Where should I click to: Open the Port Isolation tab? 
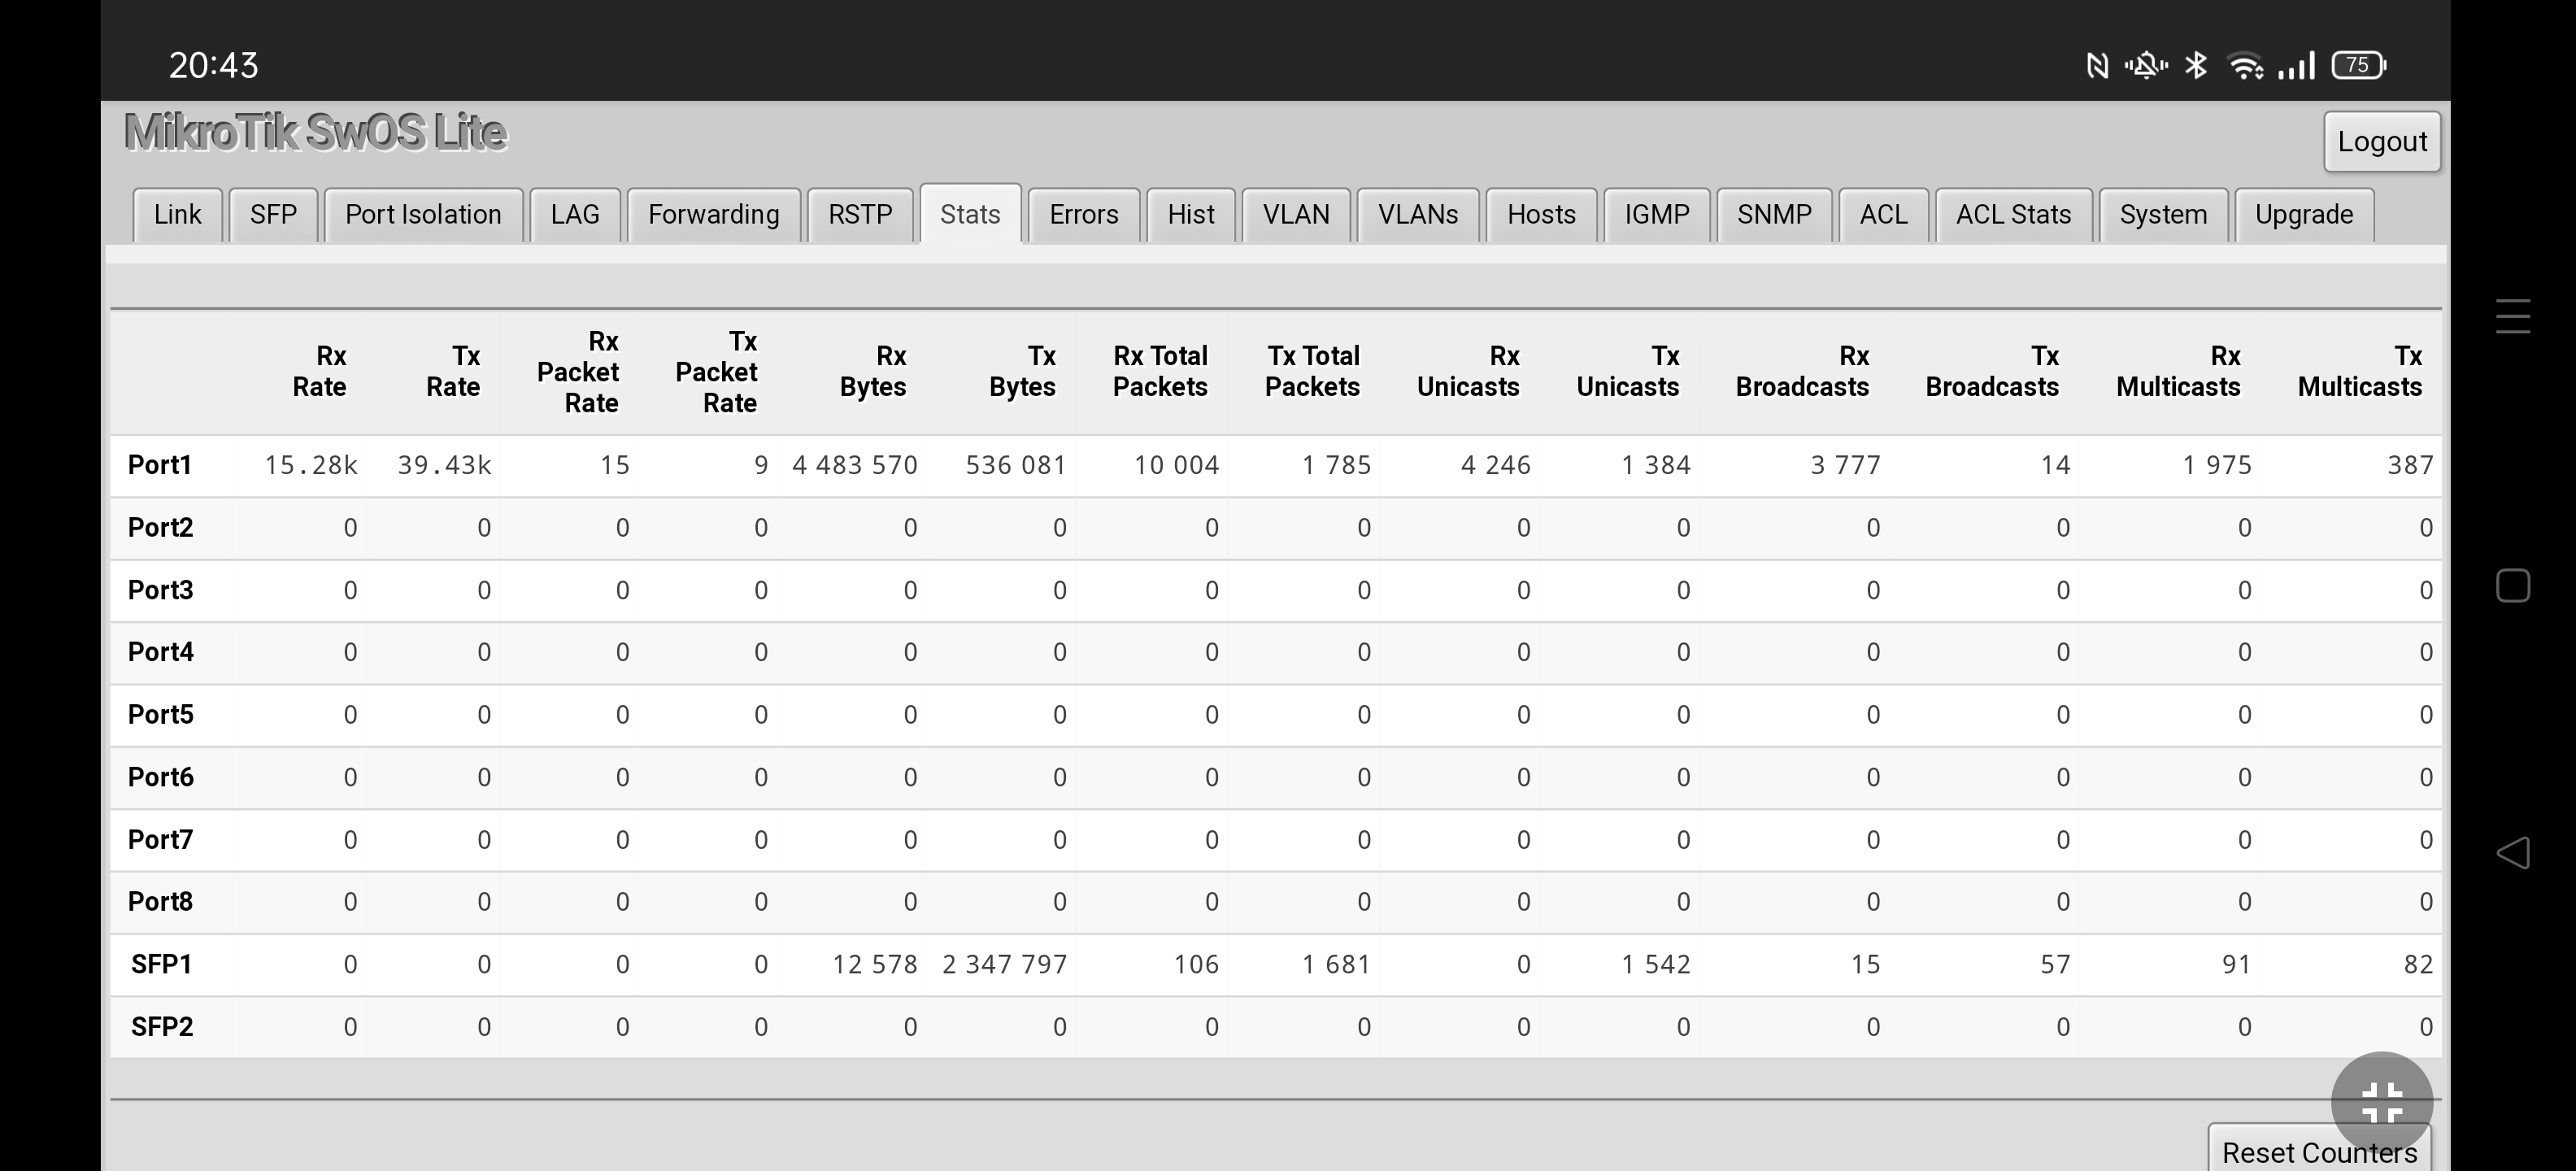423,215
